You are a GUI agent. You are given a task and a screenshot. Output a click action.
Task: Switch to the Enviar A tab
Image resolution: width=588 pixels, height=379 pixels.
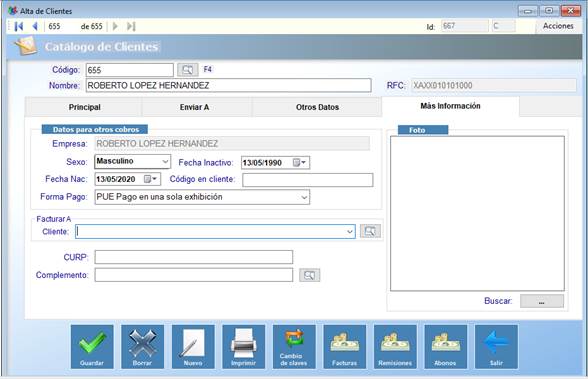point(194,107)
